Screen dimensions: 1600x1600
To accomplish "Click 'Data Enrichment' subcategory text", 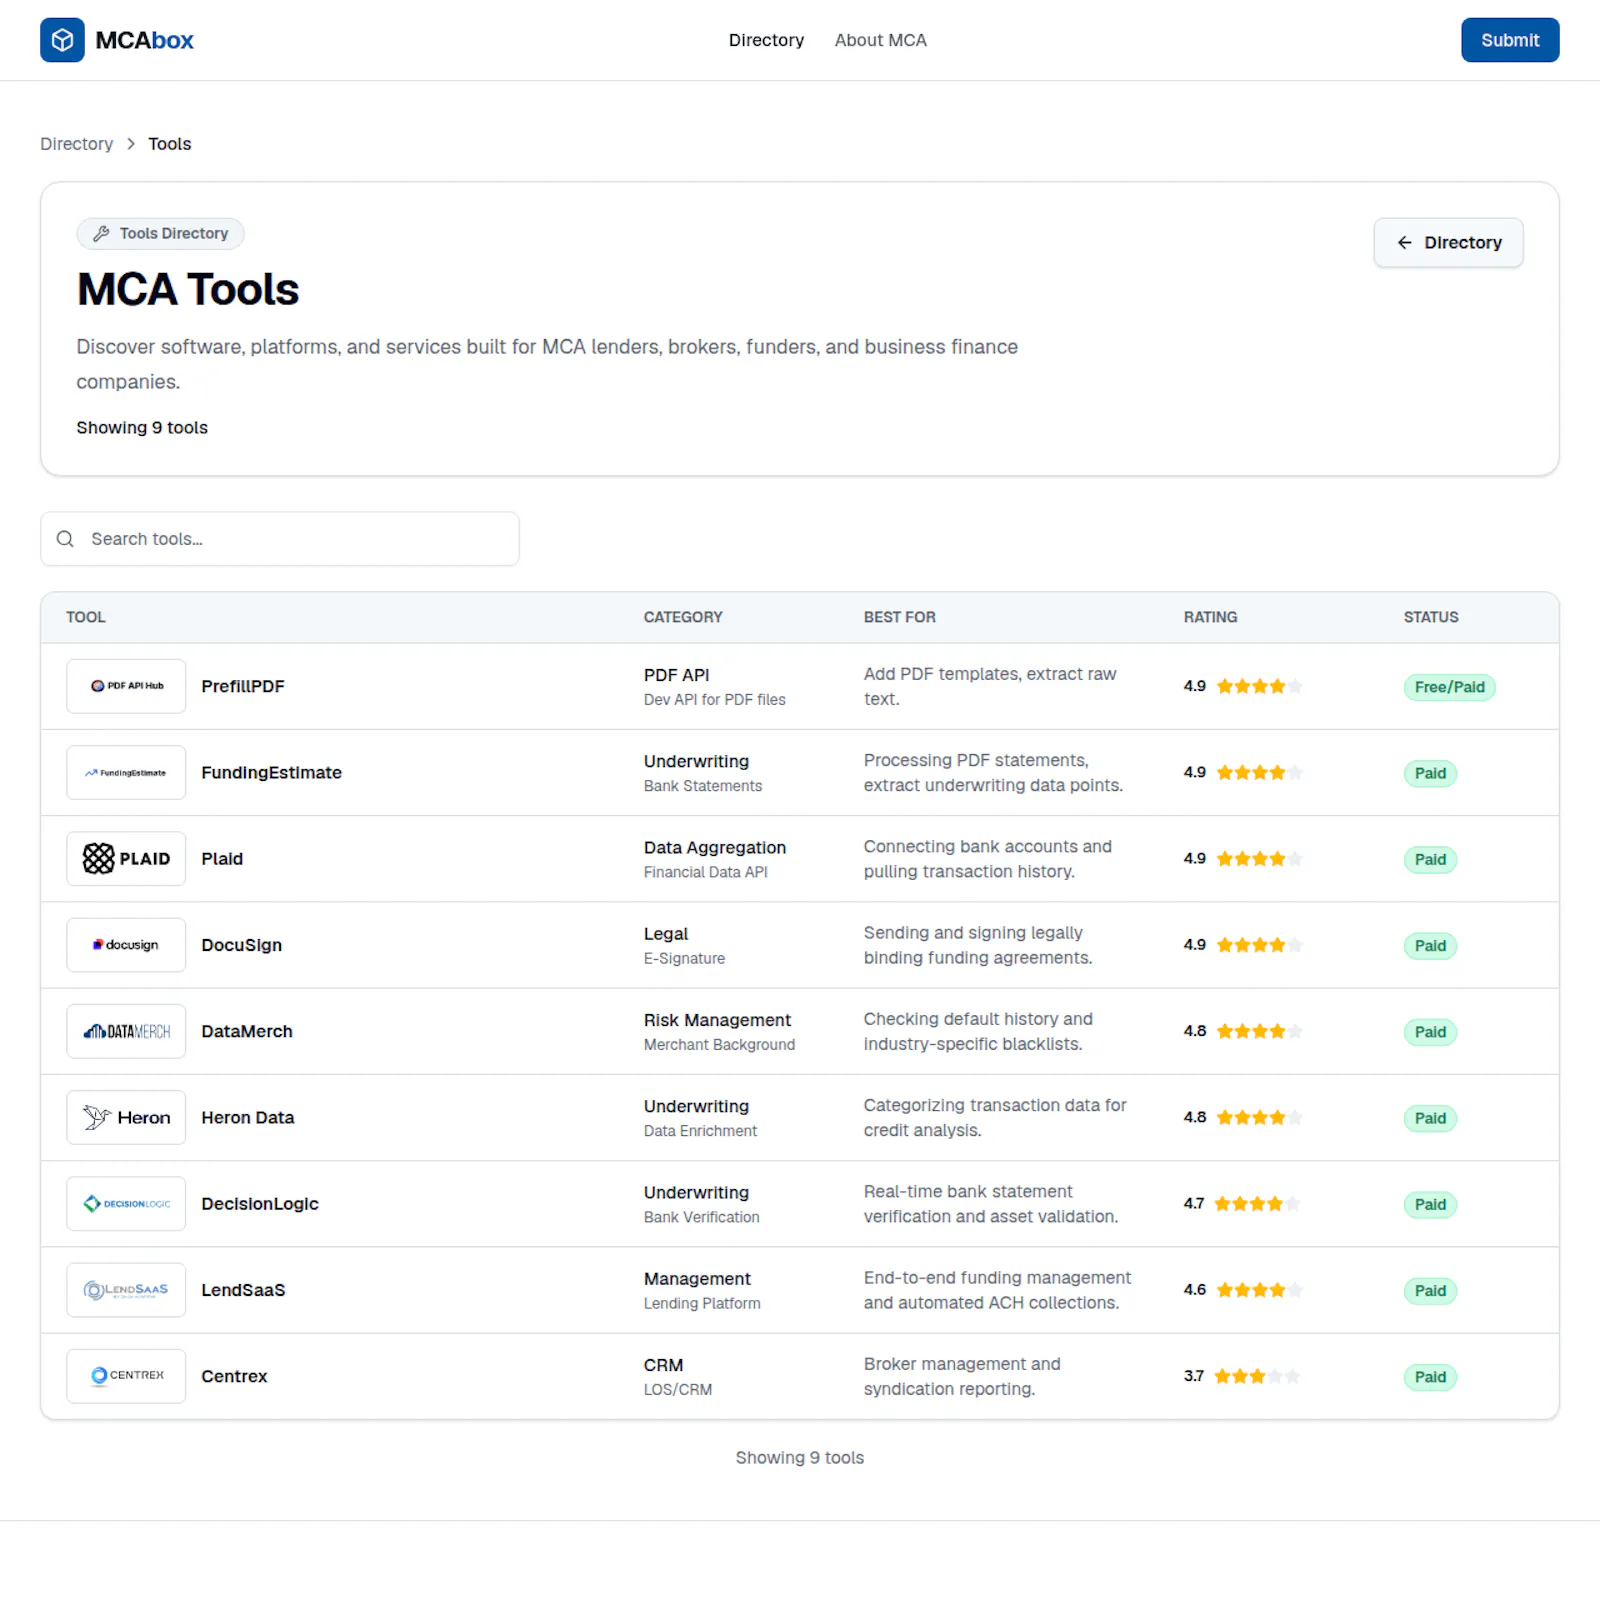I will coord(700,1131).
